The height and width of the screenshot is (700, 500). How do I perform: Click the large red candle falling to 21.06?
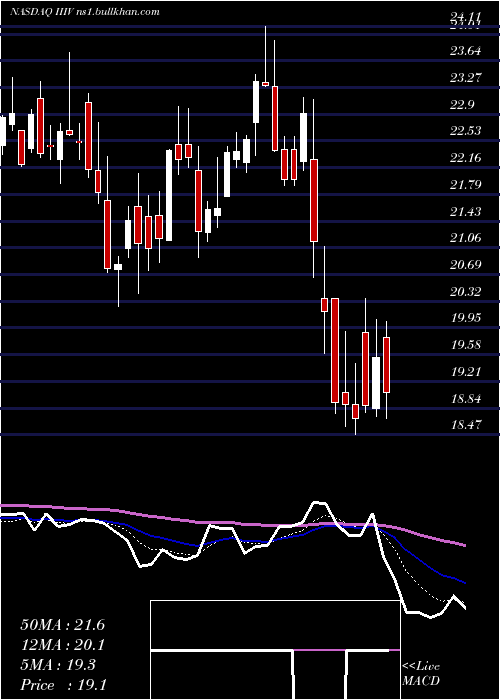(x=314, y=200)
